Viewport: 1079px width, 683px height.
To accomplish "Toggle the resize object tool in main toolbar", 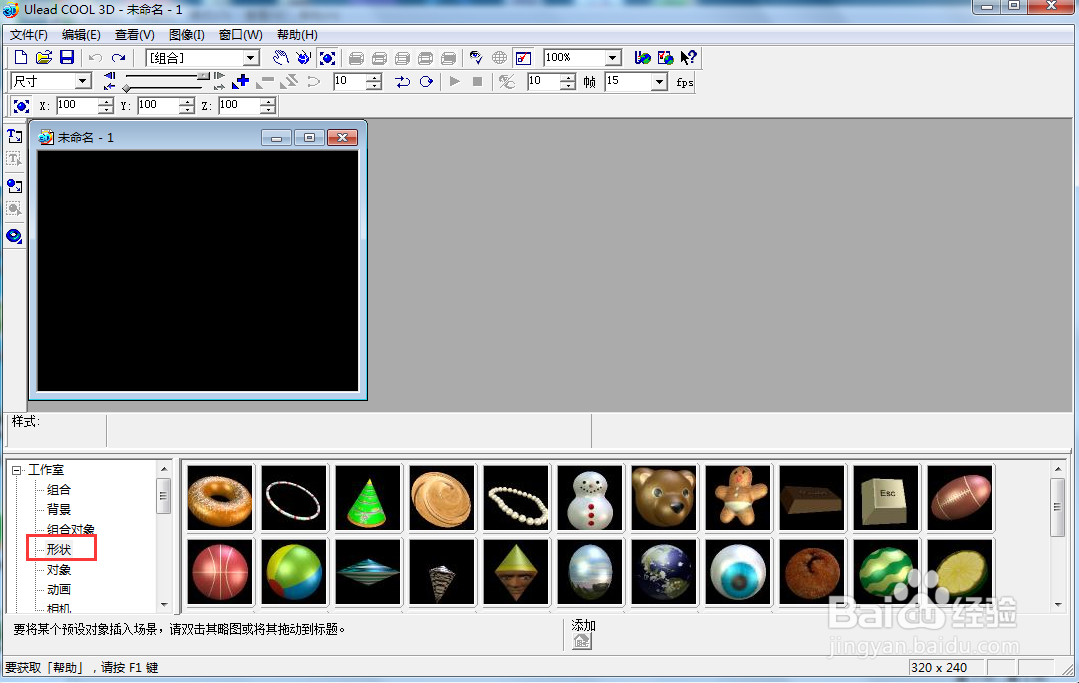I will pyautogui.click(x=328, y=58).
